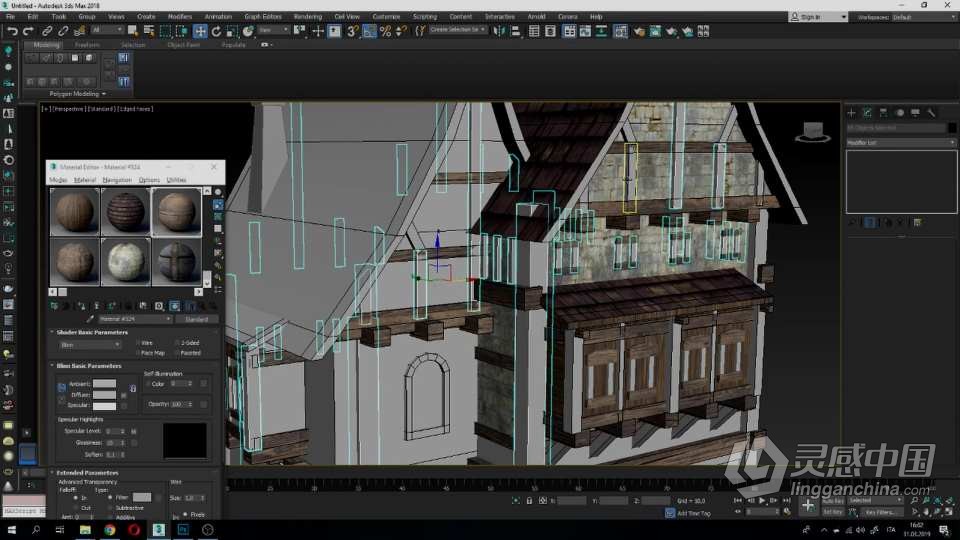The height and width of the screenshot is (540, 960).
Task: Open the selection filter All dropdown
Action: click(x=107, y=30)
